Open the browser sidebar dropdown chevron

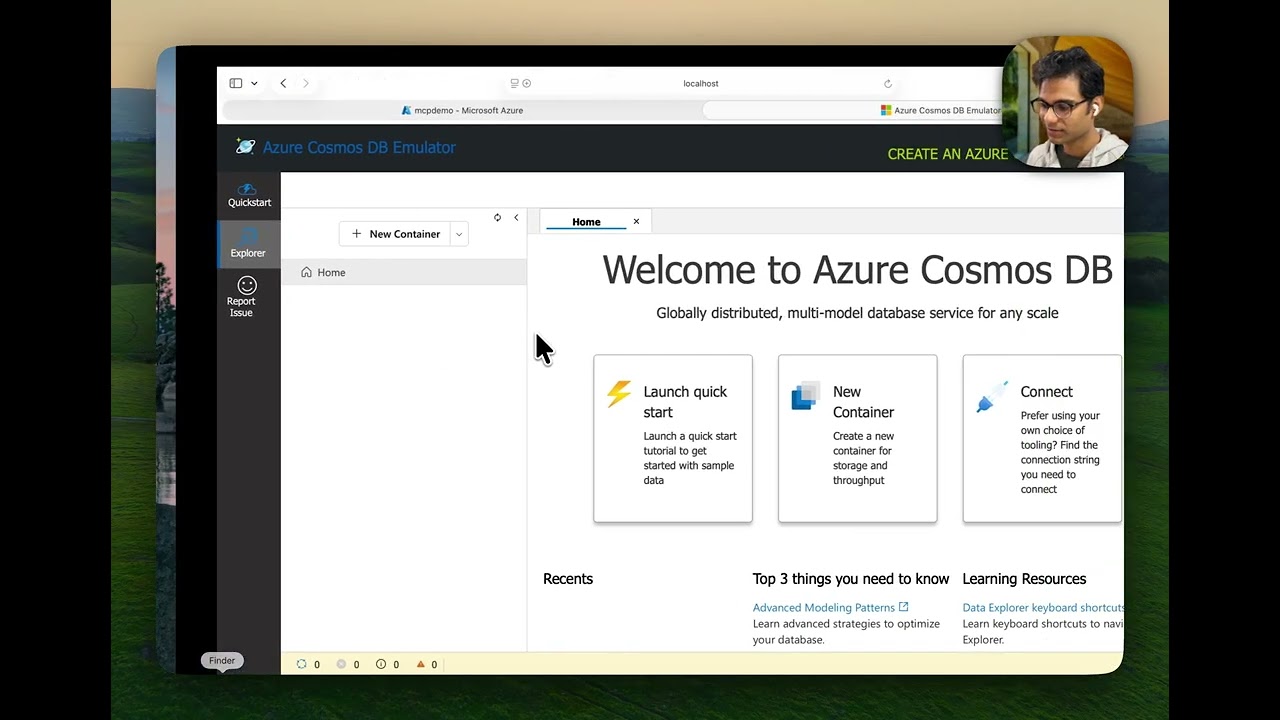coord(254,83)
